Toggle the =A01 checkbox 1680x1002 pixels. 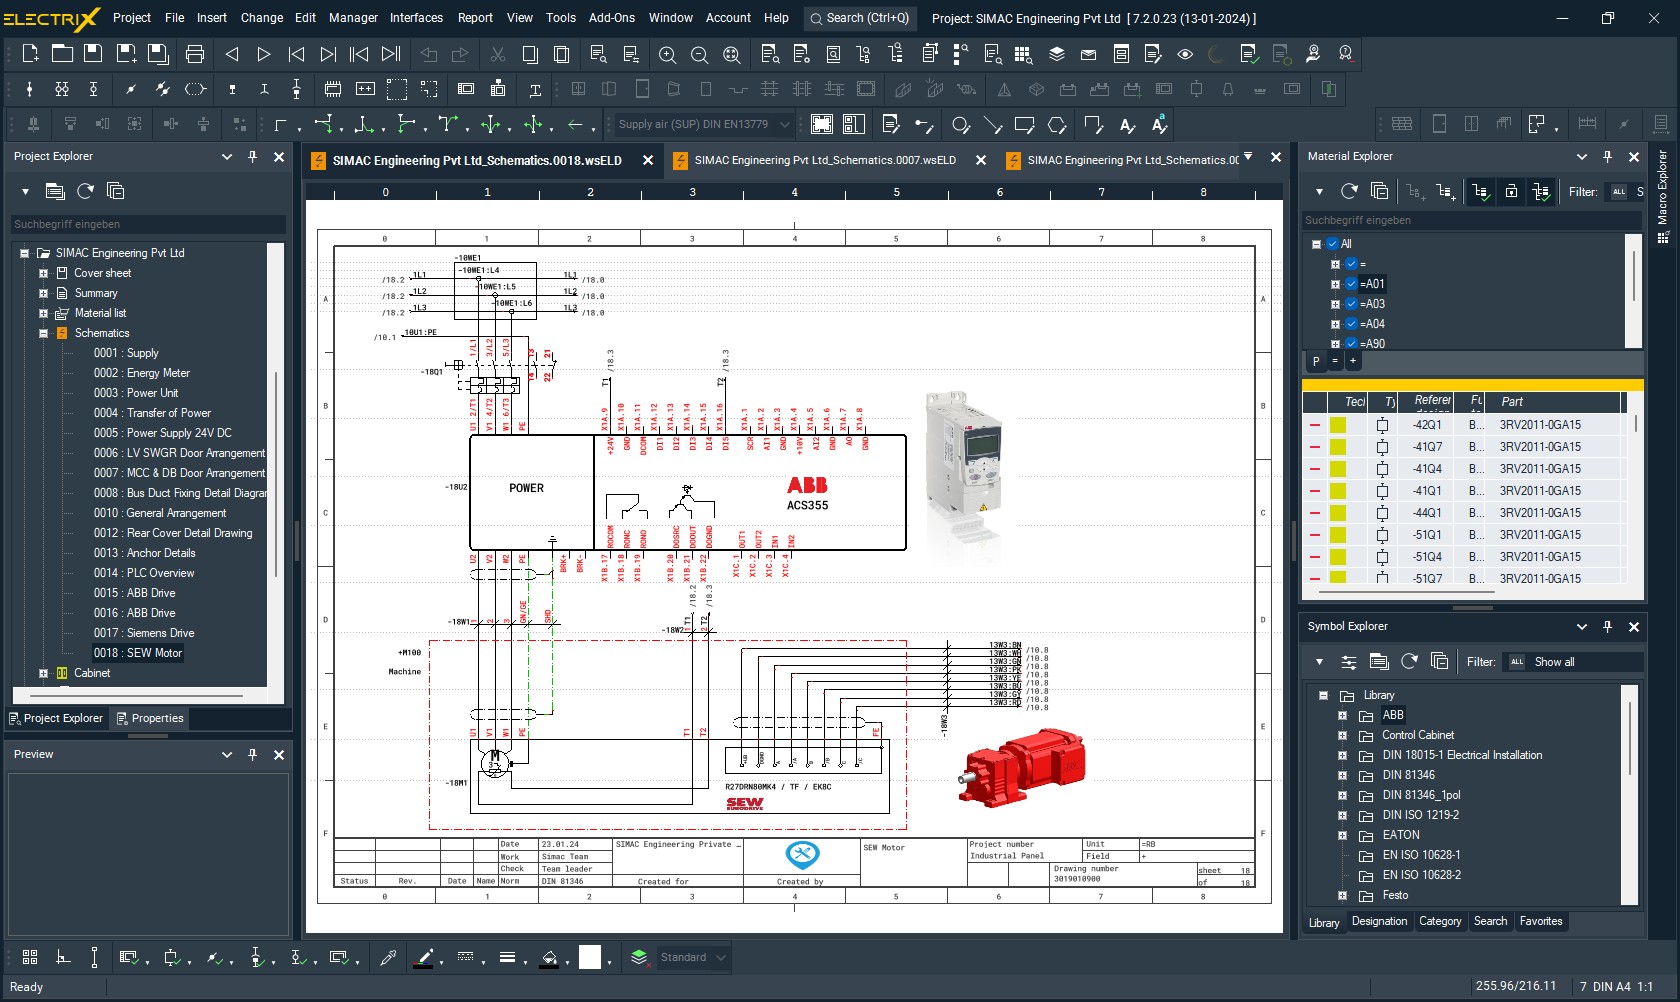tap(1351, 284)
